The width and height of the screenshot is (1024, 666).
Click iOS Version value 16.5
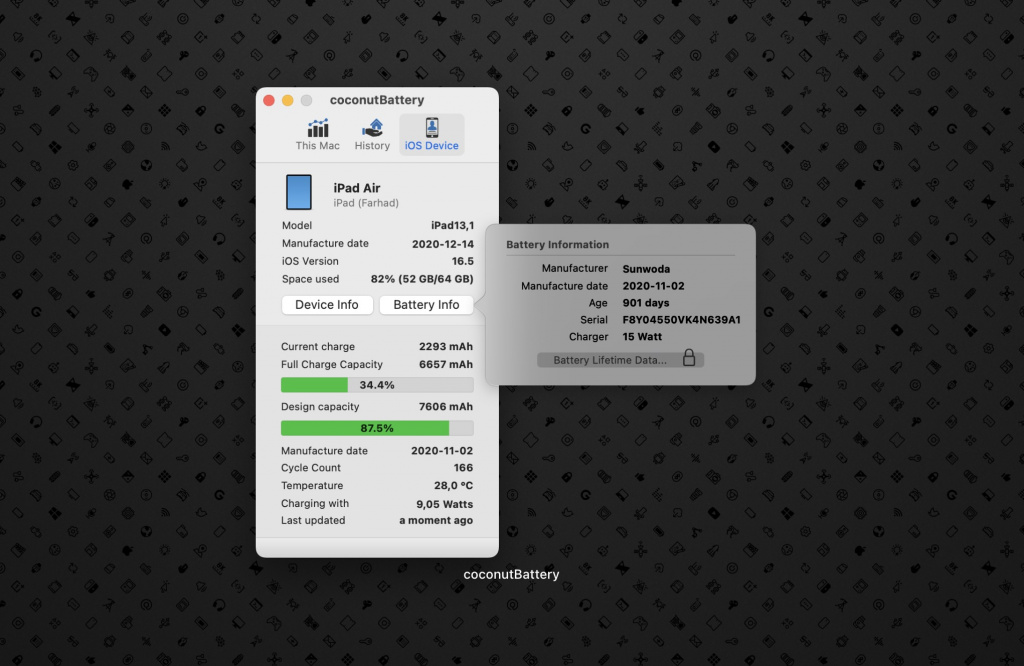coord(463,261)
